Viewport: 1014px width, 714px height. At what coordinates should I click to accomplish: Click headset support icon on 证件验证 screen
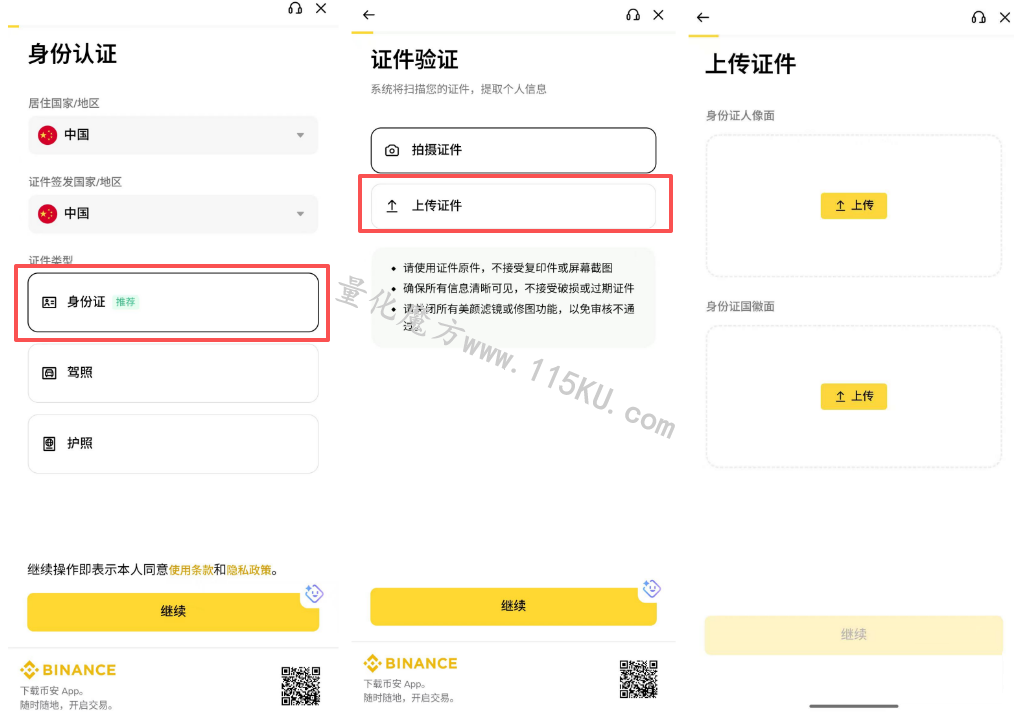click(x=633, y=15)
